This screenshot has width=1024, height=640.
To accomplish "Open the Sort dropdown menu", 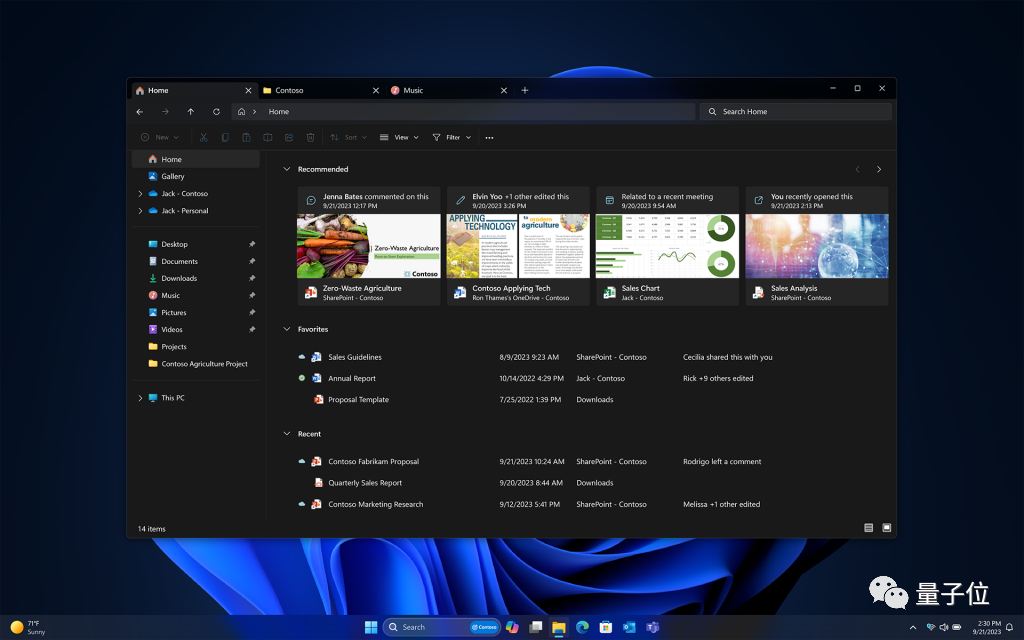I will [349, 137].
